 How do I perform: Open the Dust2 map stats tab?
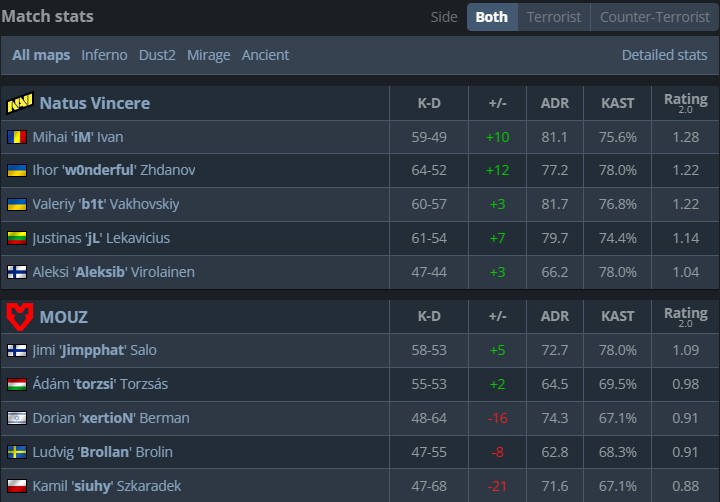tap(157, 55)
